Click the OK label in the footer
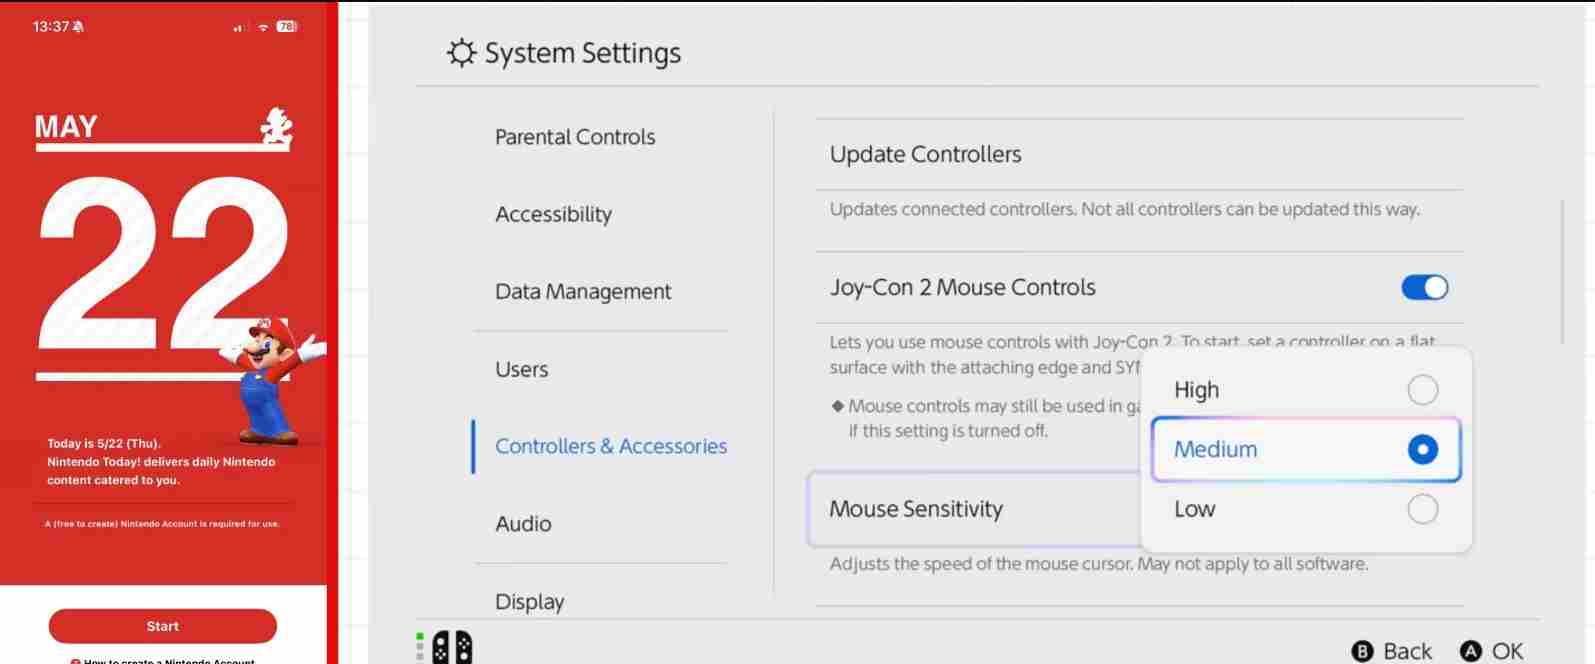The width and height of the screenshot is (1595, 664). (1507, 652)
